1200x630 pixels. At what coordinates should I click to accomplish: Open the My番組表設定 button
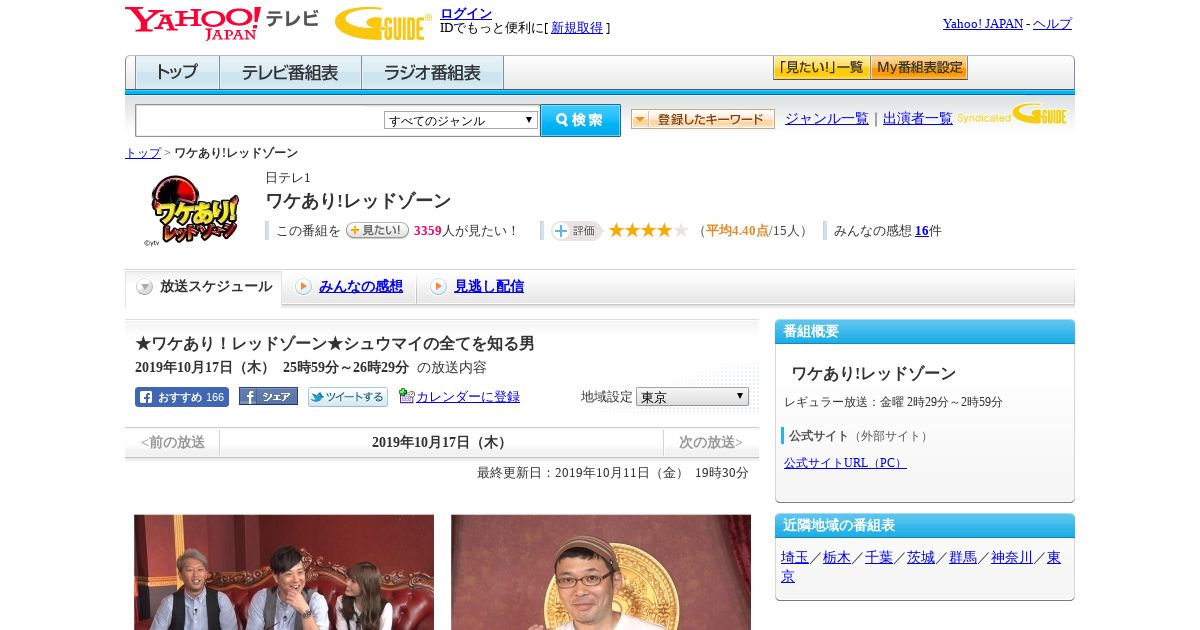[919, 68]
